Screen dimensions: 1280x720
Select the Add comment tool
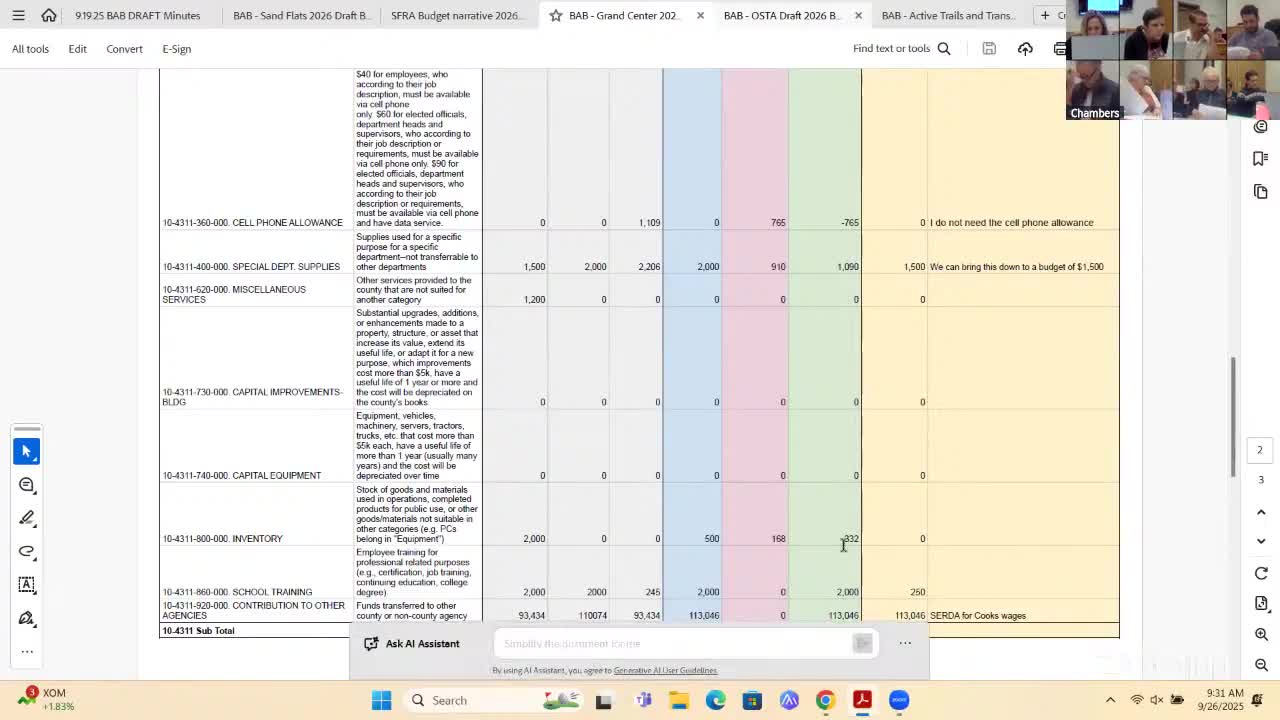pos(27,485)
